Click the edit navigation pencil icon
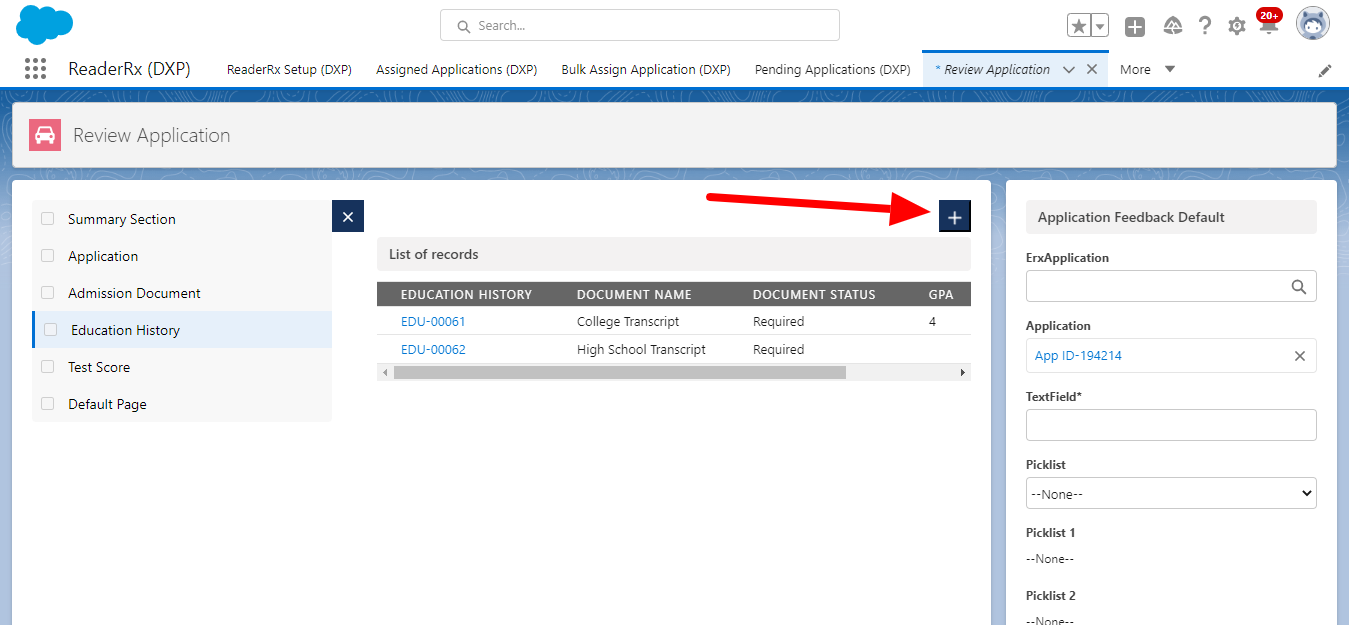This screenshot has width=1349, height=625. 1325,70
